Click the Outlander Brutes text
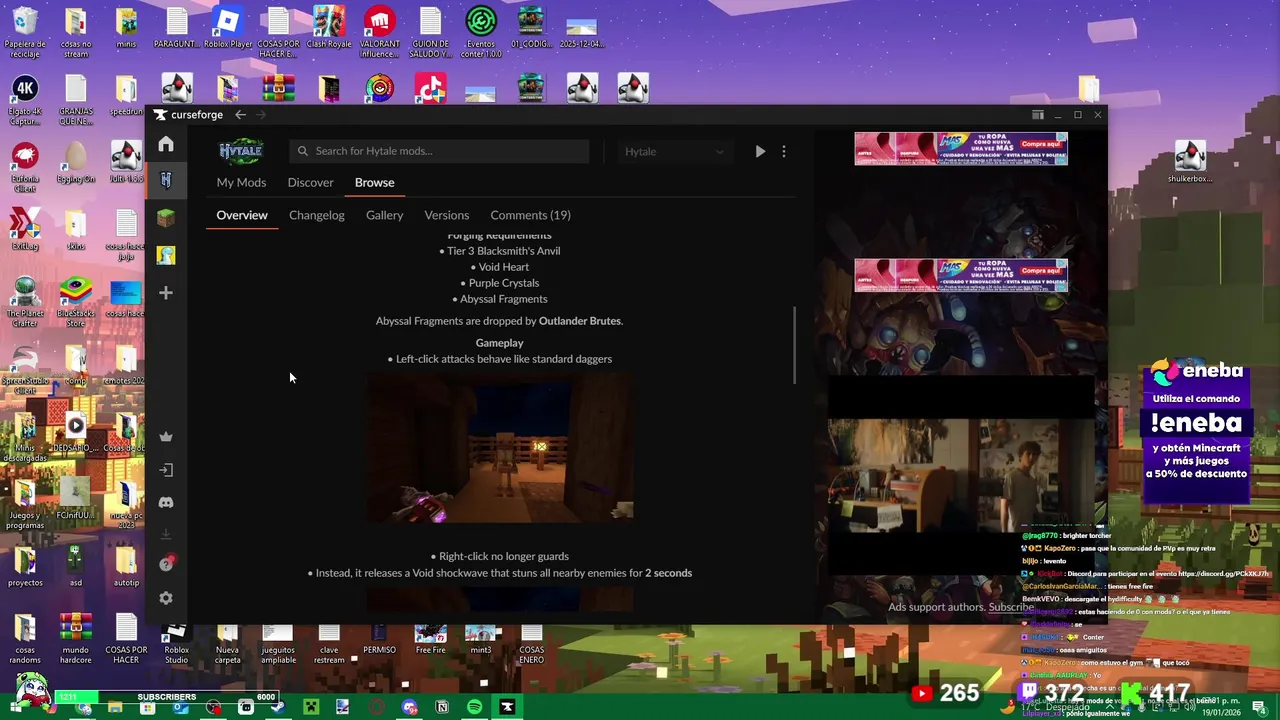 click(x=580, y=321)
